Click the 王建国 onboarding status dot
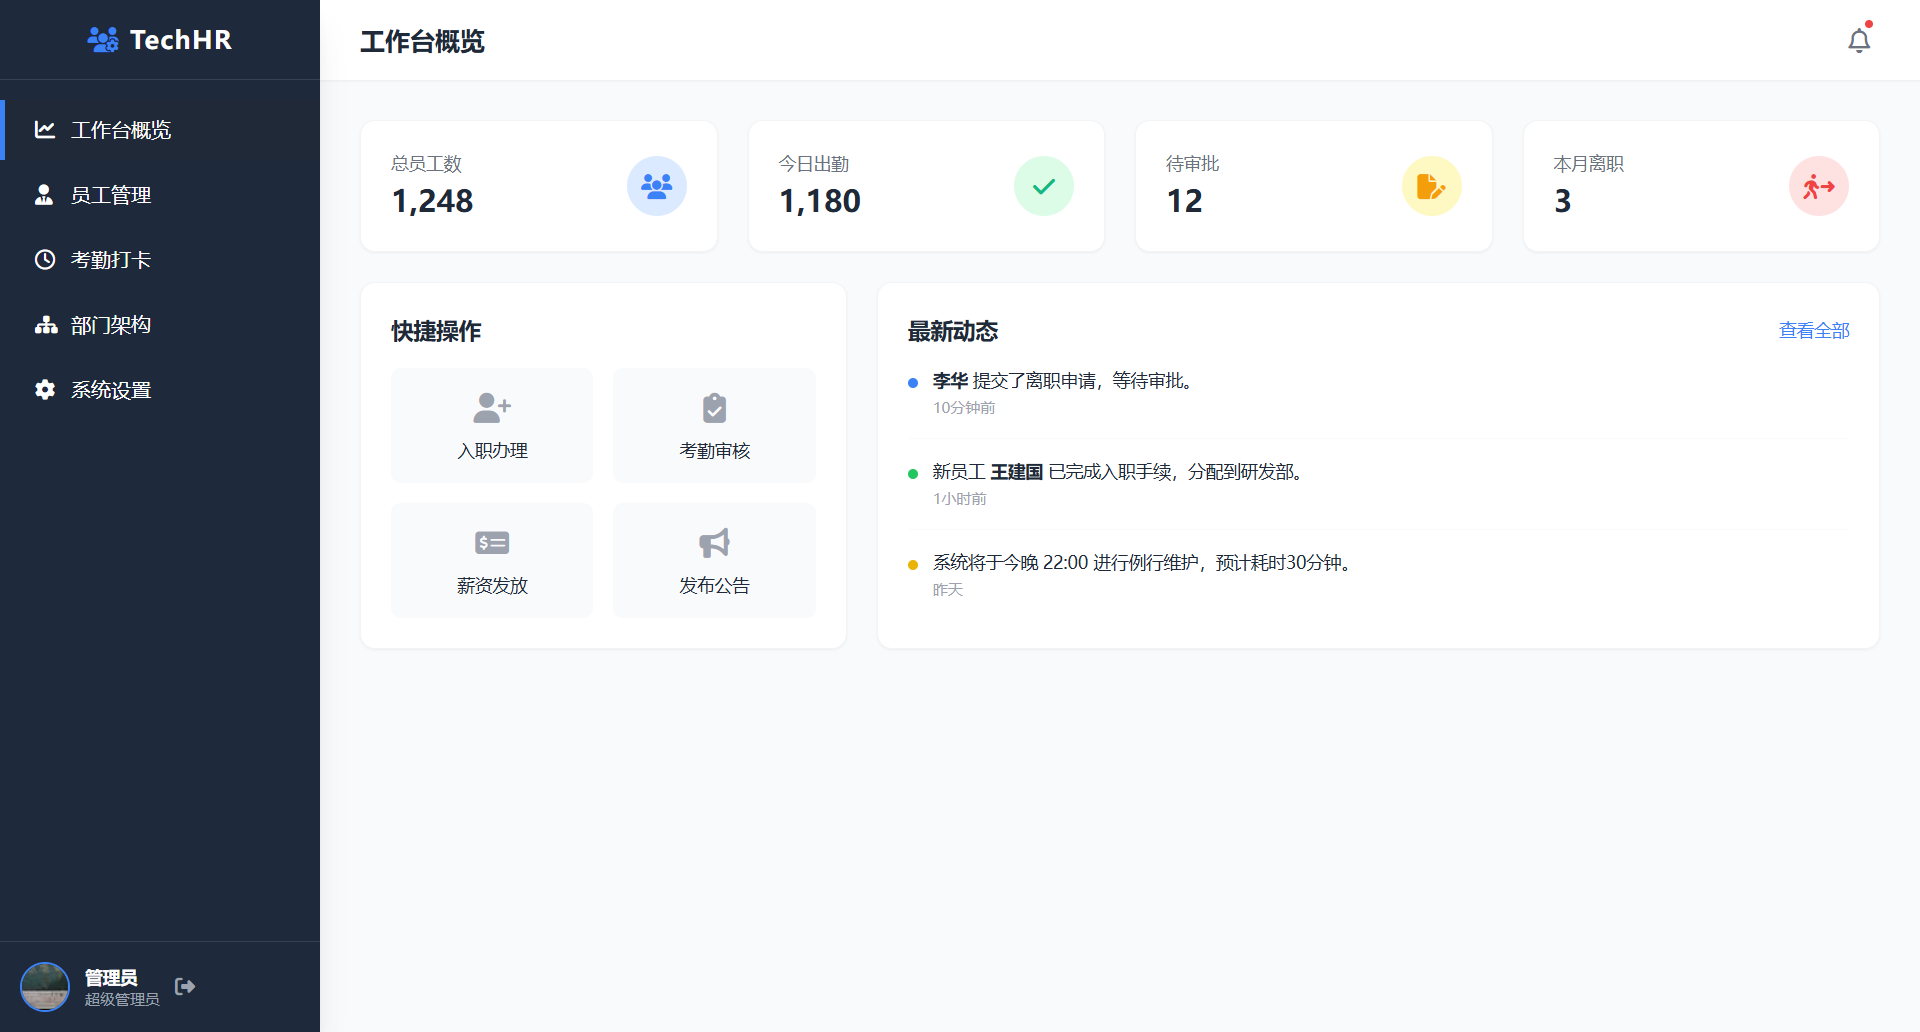The height and width of the screenshot is (1032, 1920). 911,472
